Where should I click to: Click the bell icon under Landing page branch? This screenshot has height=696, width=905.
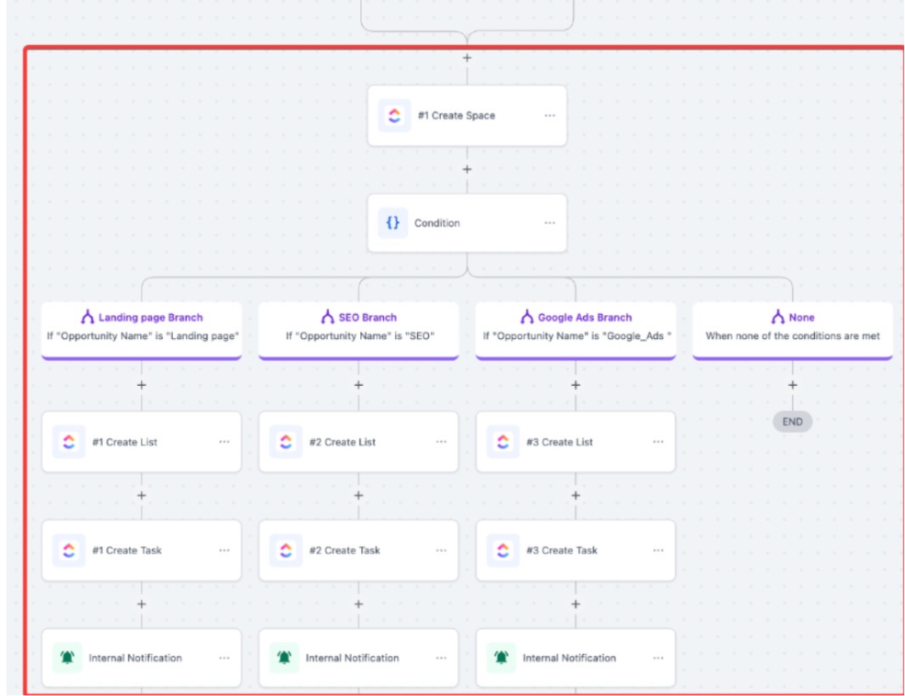(69, 658)
